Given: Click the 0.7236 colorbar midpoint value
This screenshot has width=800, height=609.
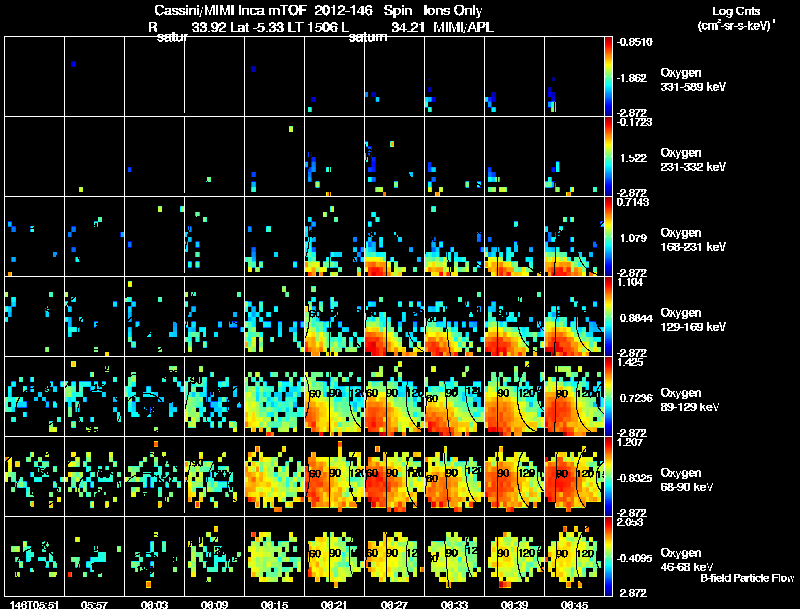Looking at the screenshot, I should (636, 398).
